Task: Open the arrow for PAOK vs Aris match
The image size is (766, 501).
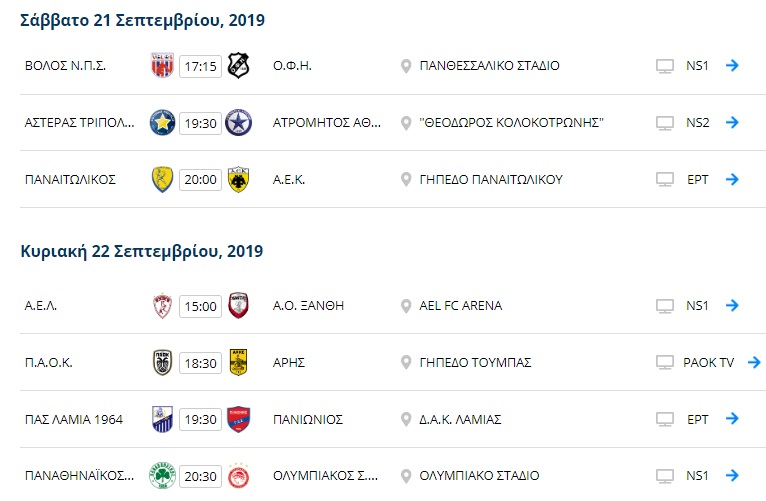Action: pos(754,362)
